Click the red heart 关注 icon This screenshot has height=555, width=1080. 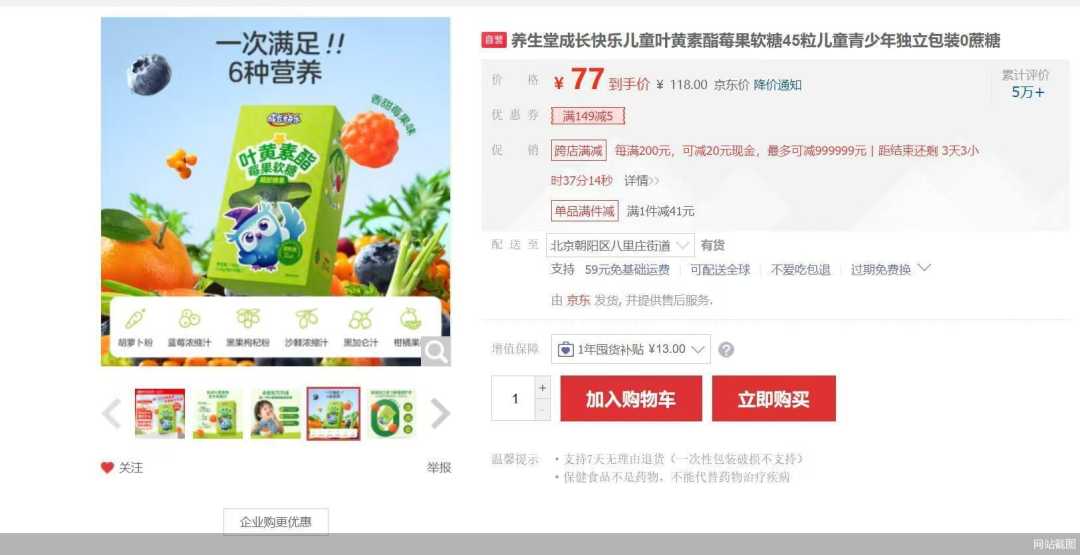(x=107, y=468)
